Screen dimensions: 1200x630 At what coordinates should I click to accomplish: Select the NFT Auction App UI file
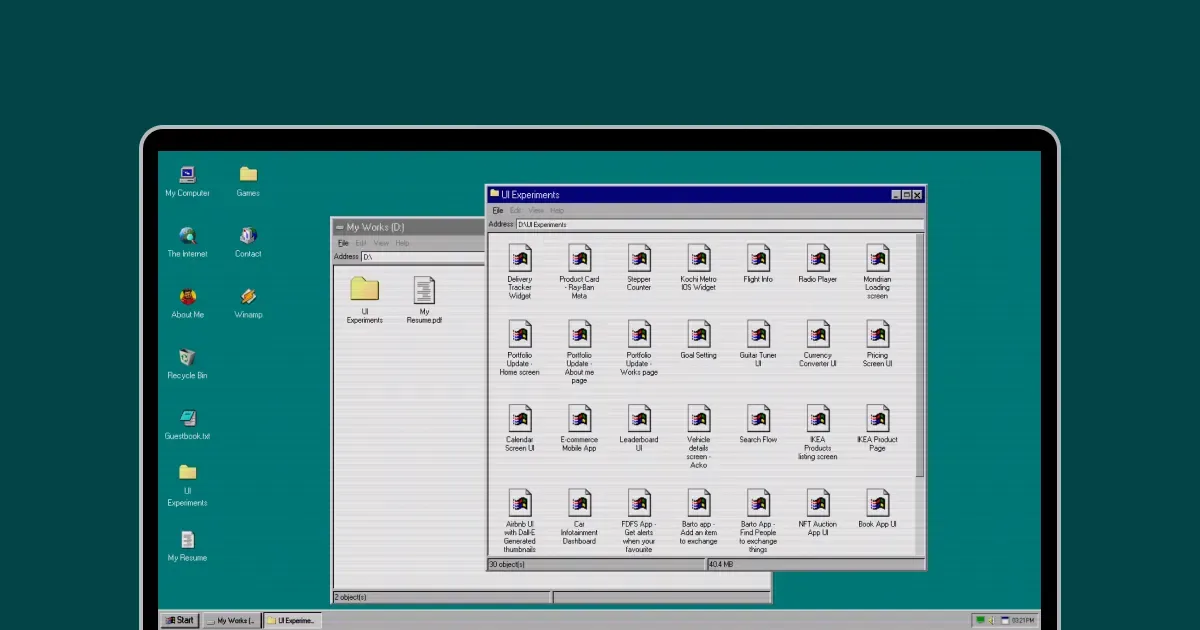[x=818, y=513]
